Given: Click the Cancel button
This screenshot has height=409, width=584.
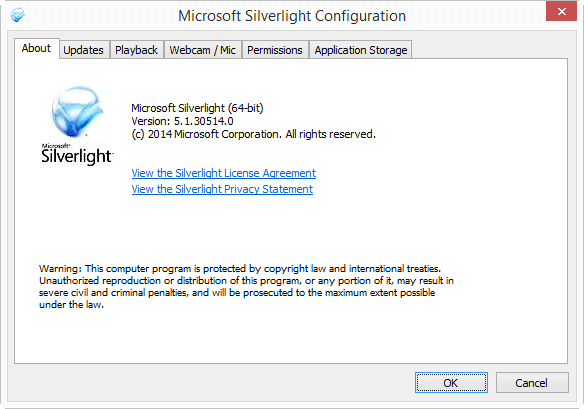Looking at the screenshot, I should click(x=532, y=383).
